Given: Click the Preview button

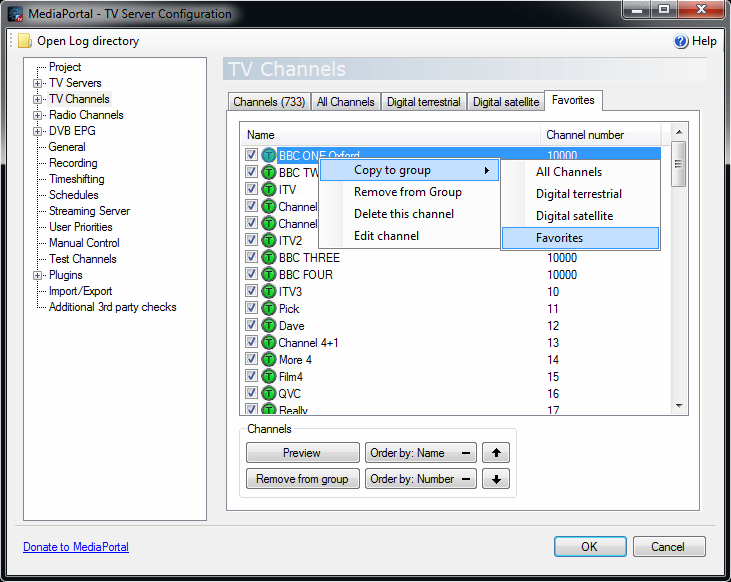Looking at the screenshot, I should coord(303,452).
